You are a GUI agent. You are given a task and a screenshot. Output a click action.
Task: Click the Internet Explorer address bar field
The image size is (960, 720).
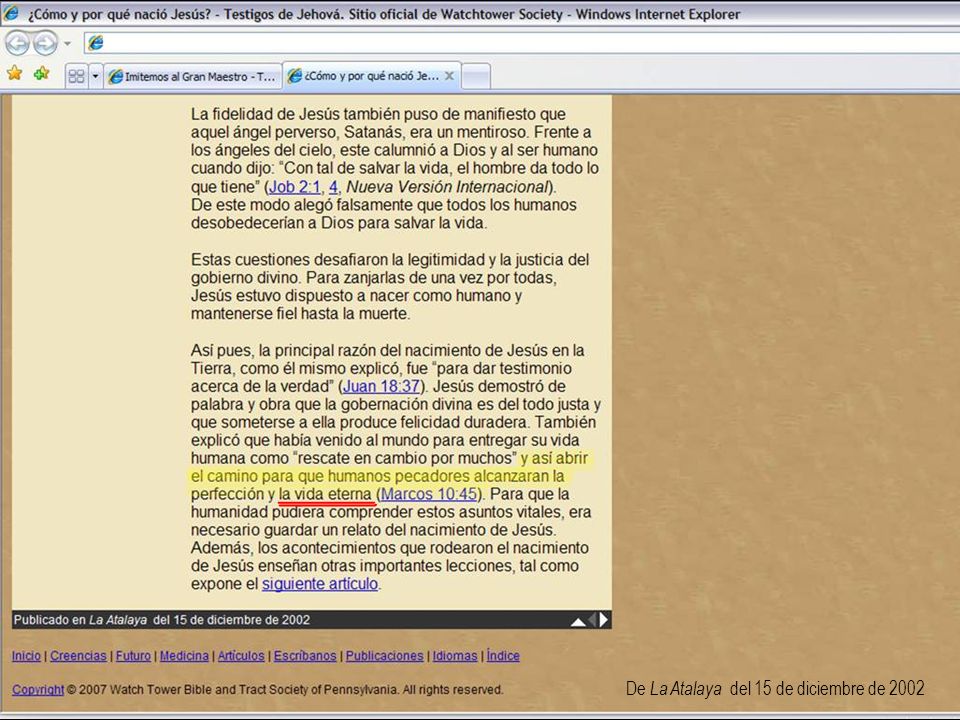pos(522,43)
